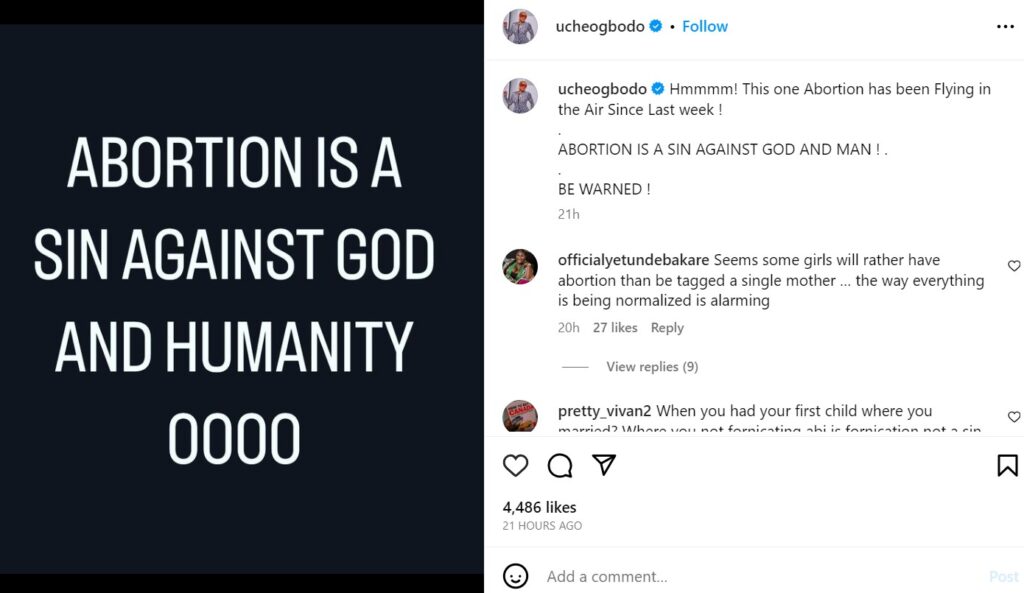Open emoji picker in comment box
This screenshot has width=1024, height=593.
516,576
